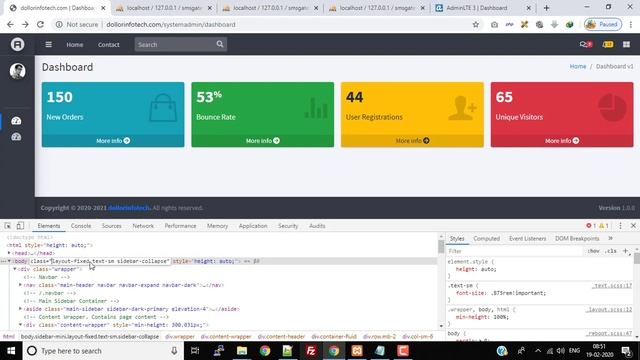
Task: Focus the navbar Search field
Action: (x=175, y=44)
